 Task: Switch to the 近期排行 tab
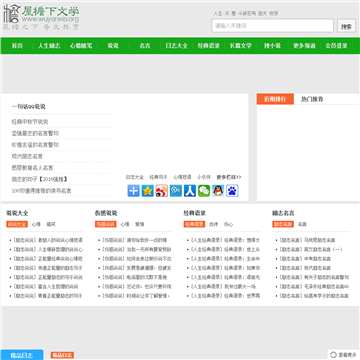click(x=275, y=99)
